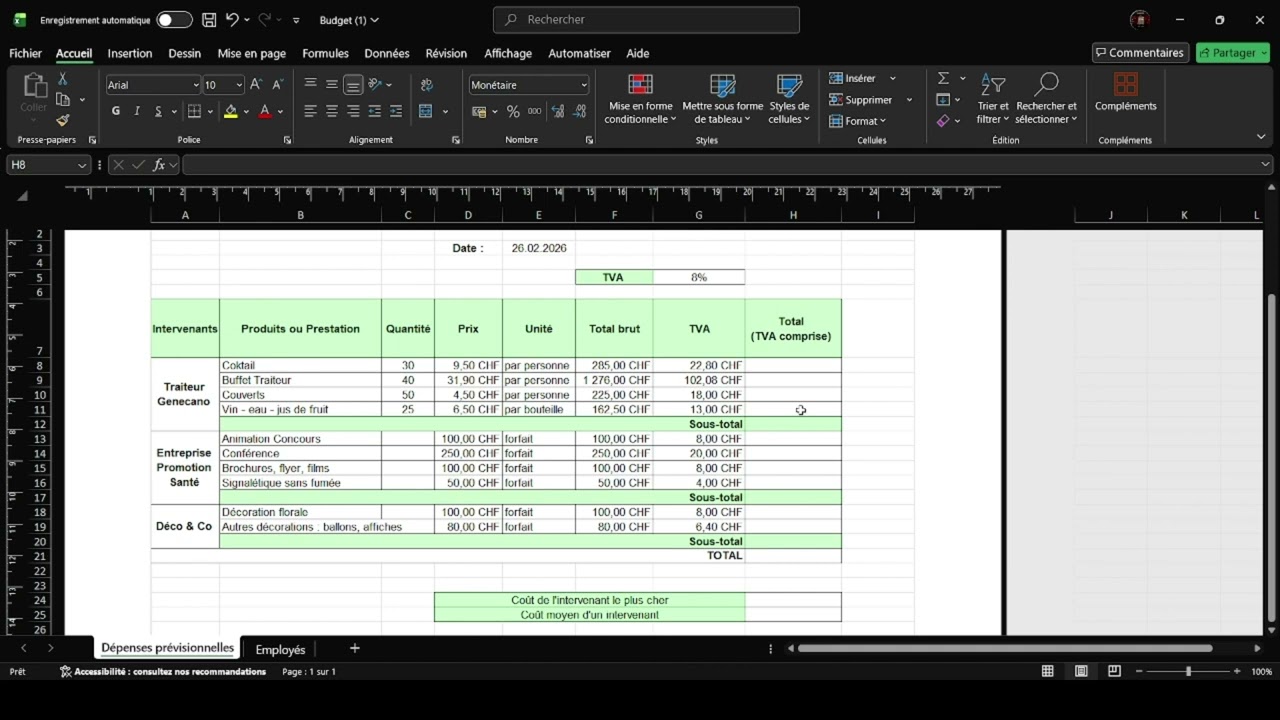This screenshot has width=1280, height=720.
Task: Expand the Name Box H8 dropdown
Action: tap(81, 165)
